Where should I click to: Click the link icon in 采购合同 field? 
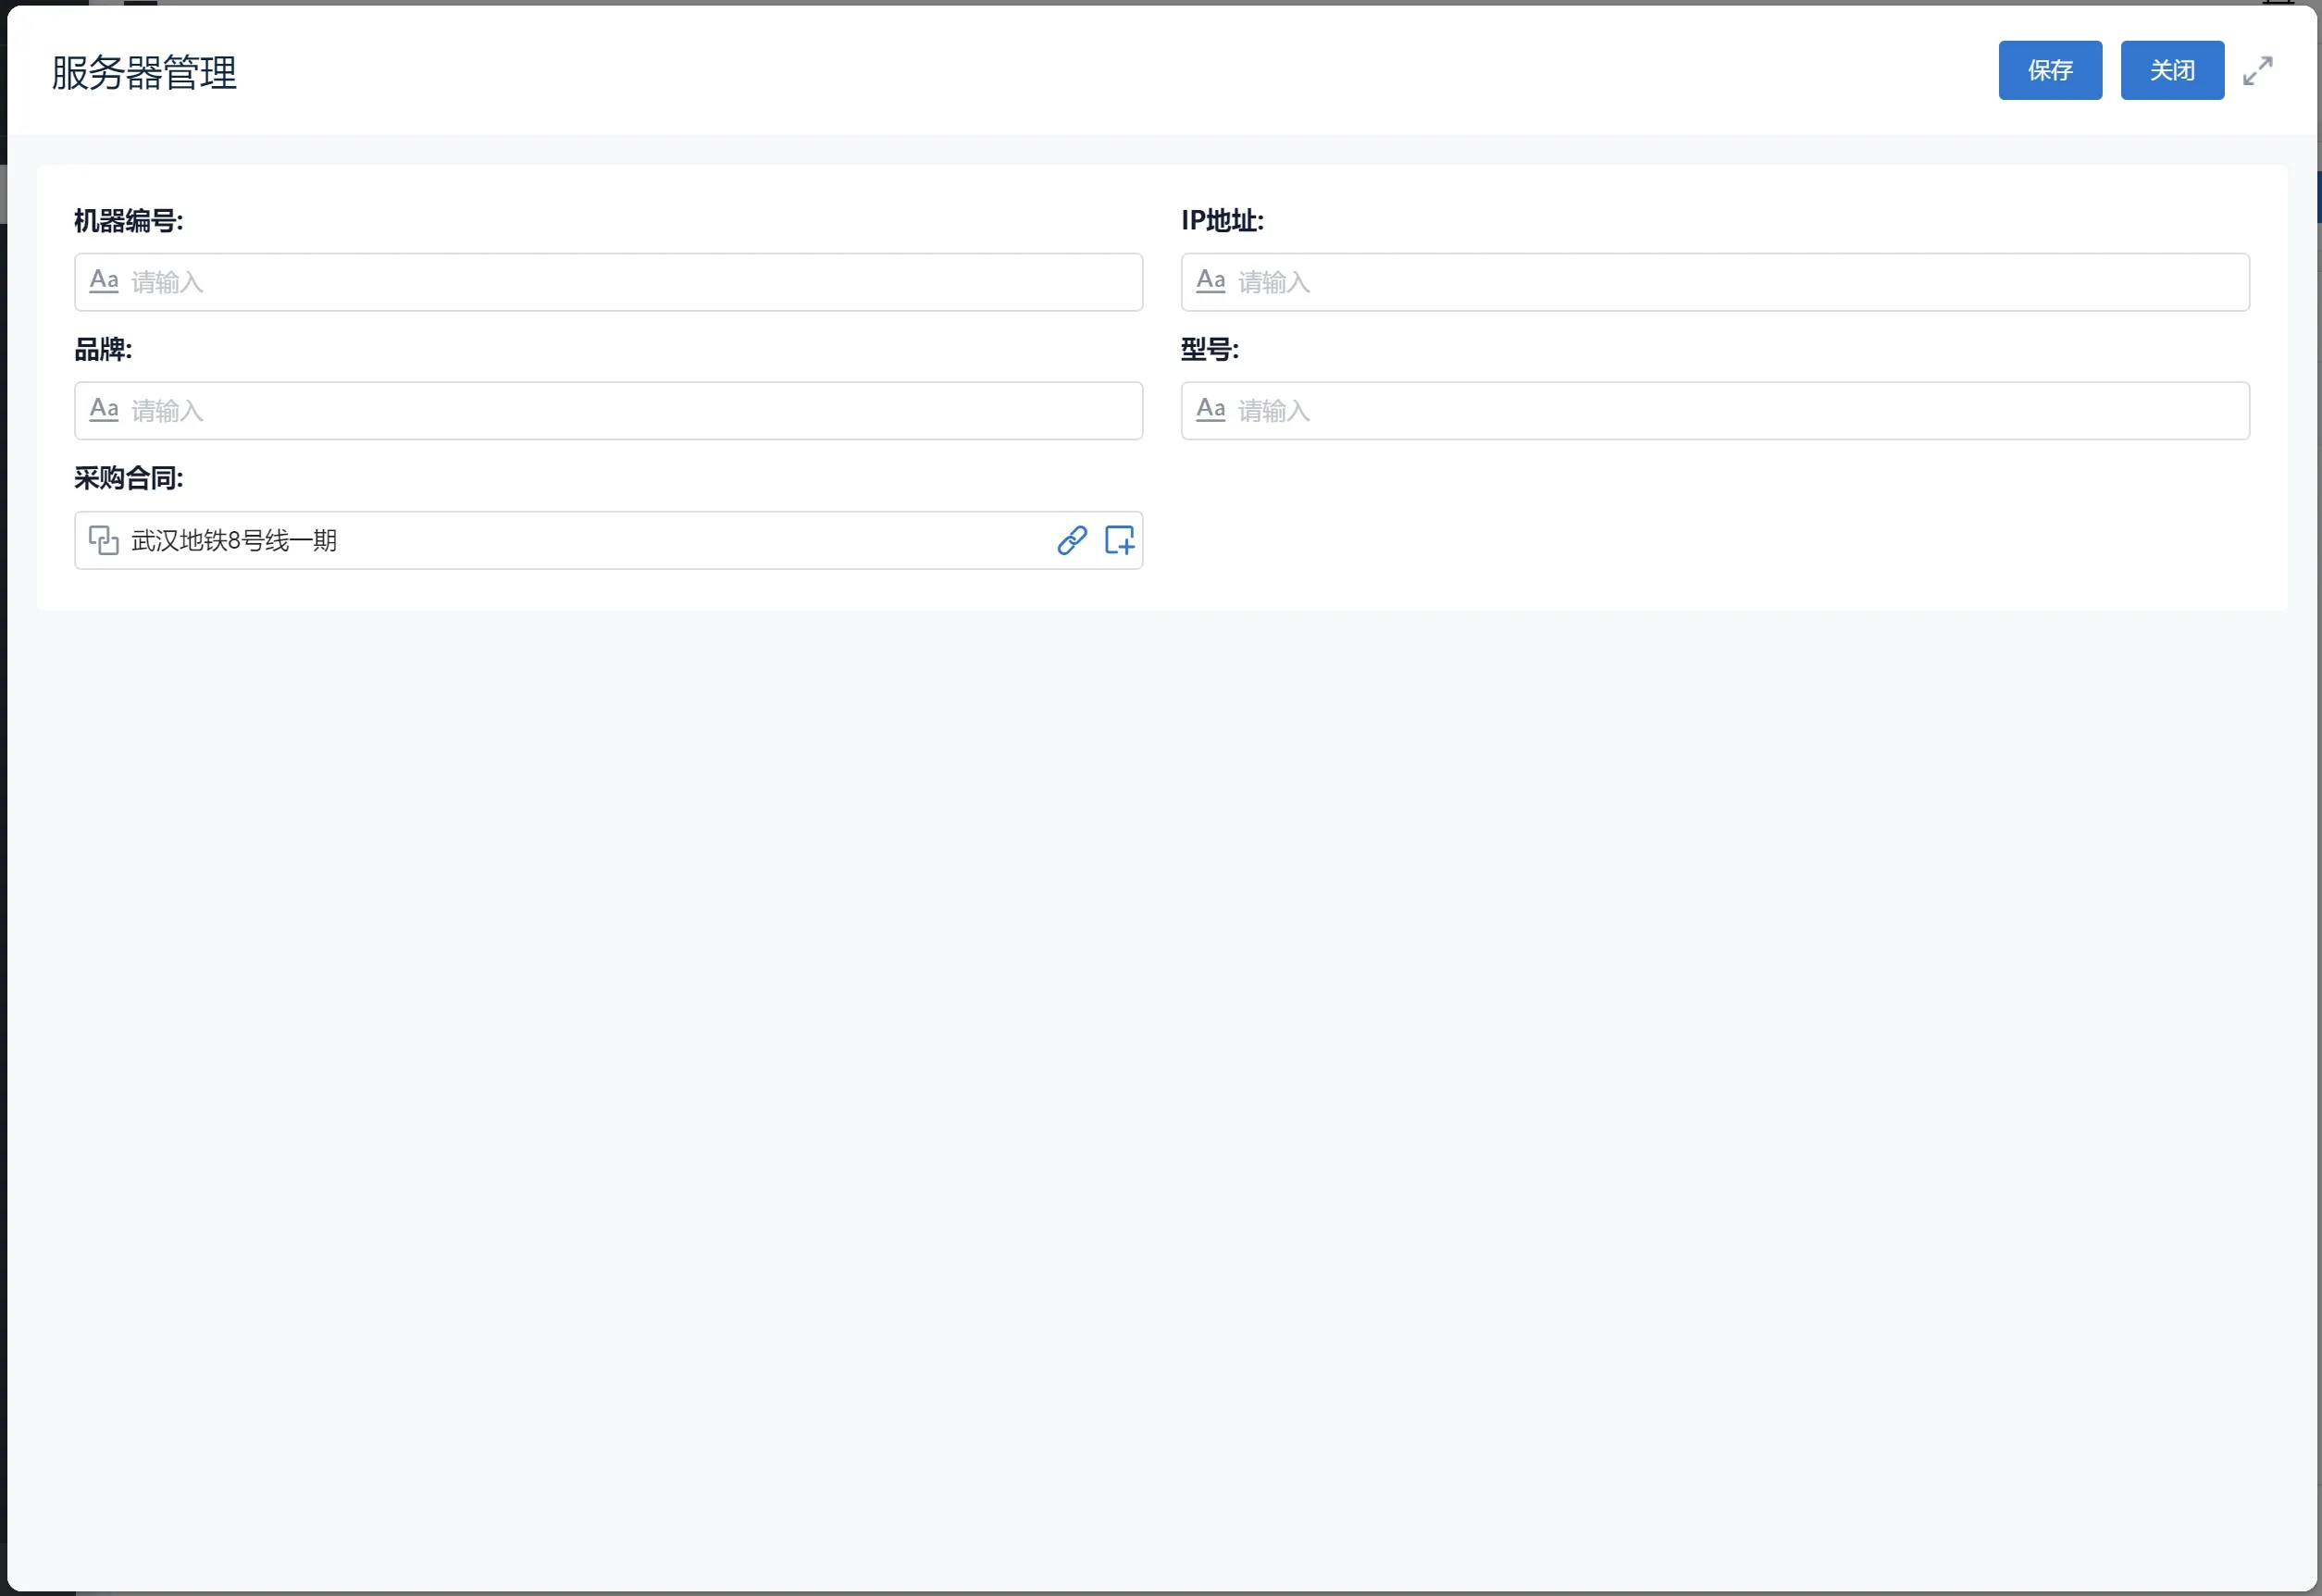pyautogui.click(x=1071, y=540)
